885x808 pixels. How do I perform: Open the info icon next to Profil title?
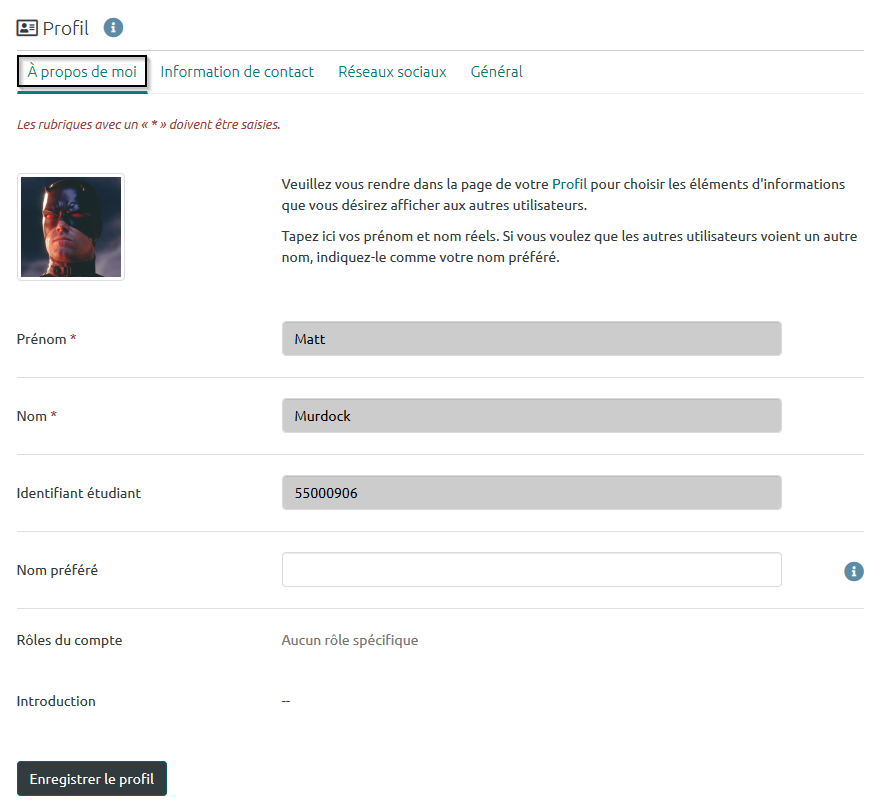pos(114,27)
